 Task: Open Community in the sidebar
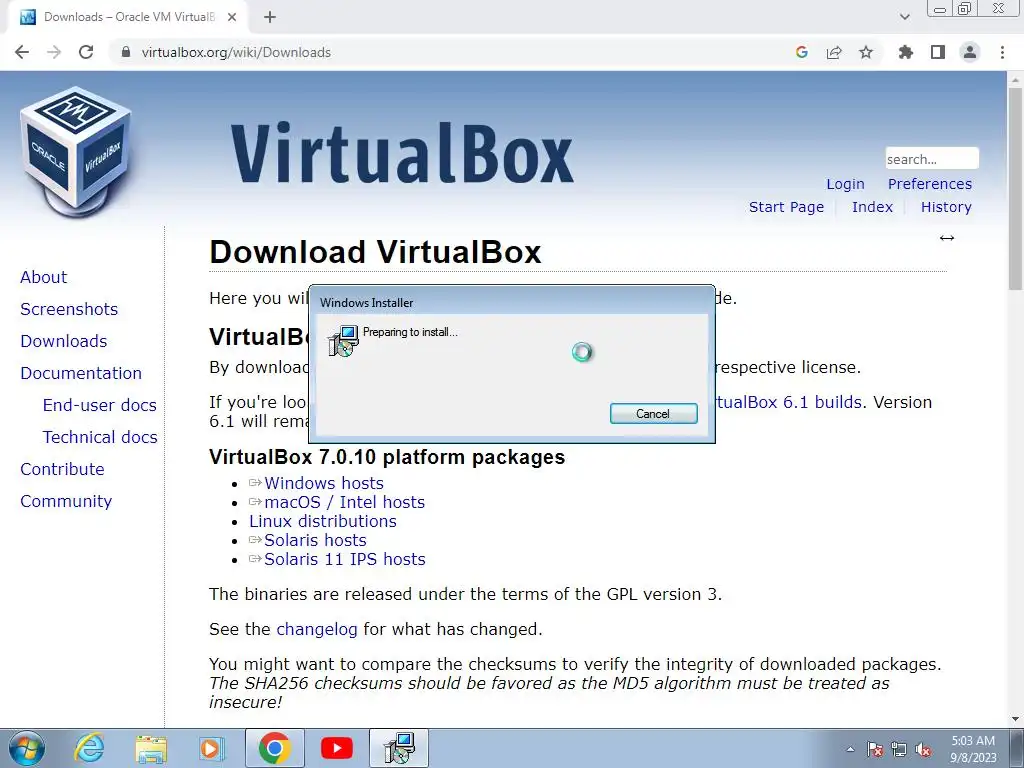pyautogui.click(x=66, y=501)
